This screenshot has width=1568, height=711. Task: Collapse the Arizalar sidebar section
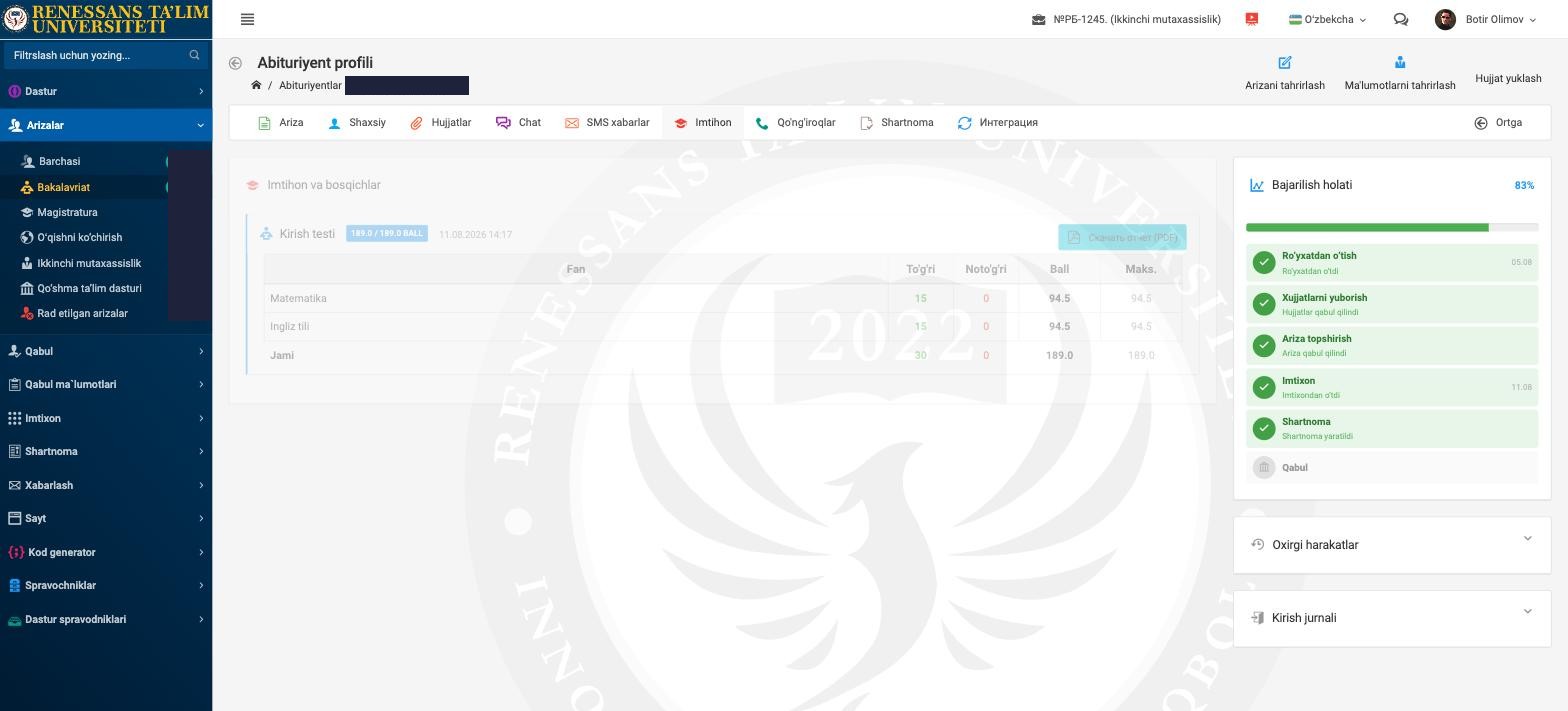coord(106,125)
